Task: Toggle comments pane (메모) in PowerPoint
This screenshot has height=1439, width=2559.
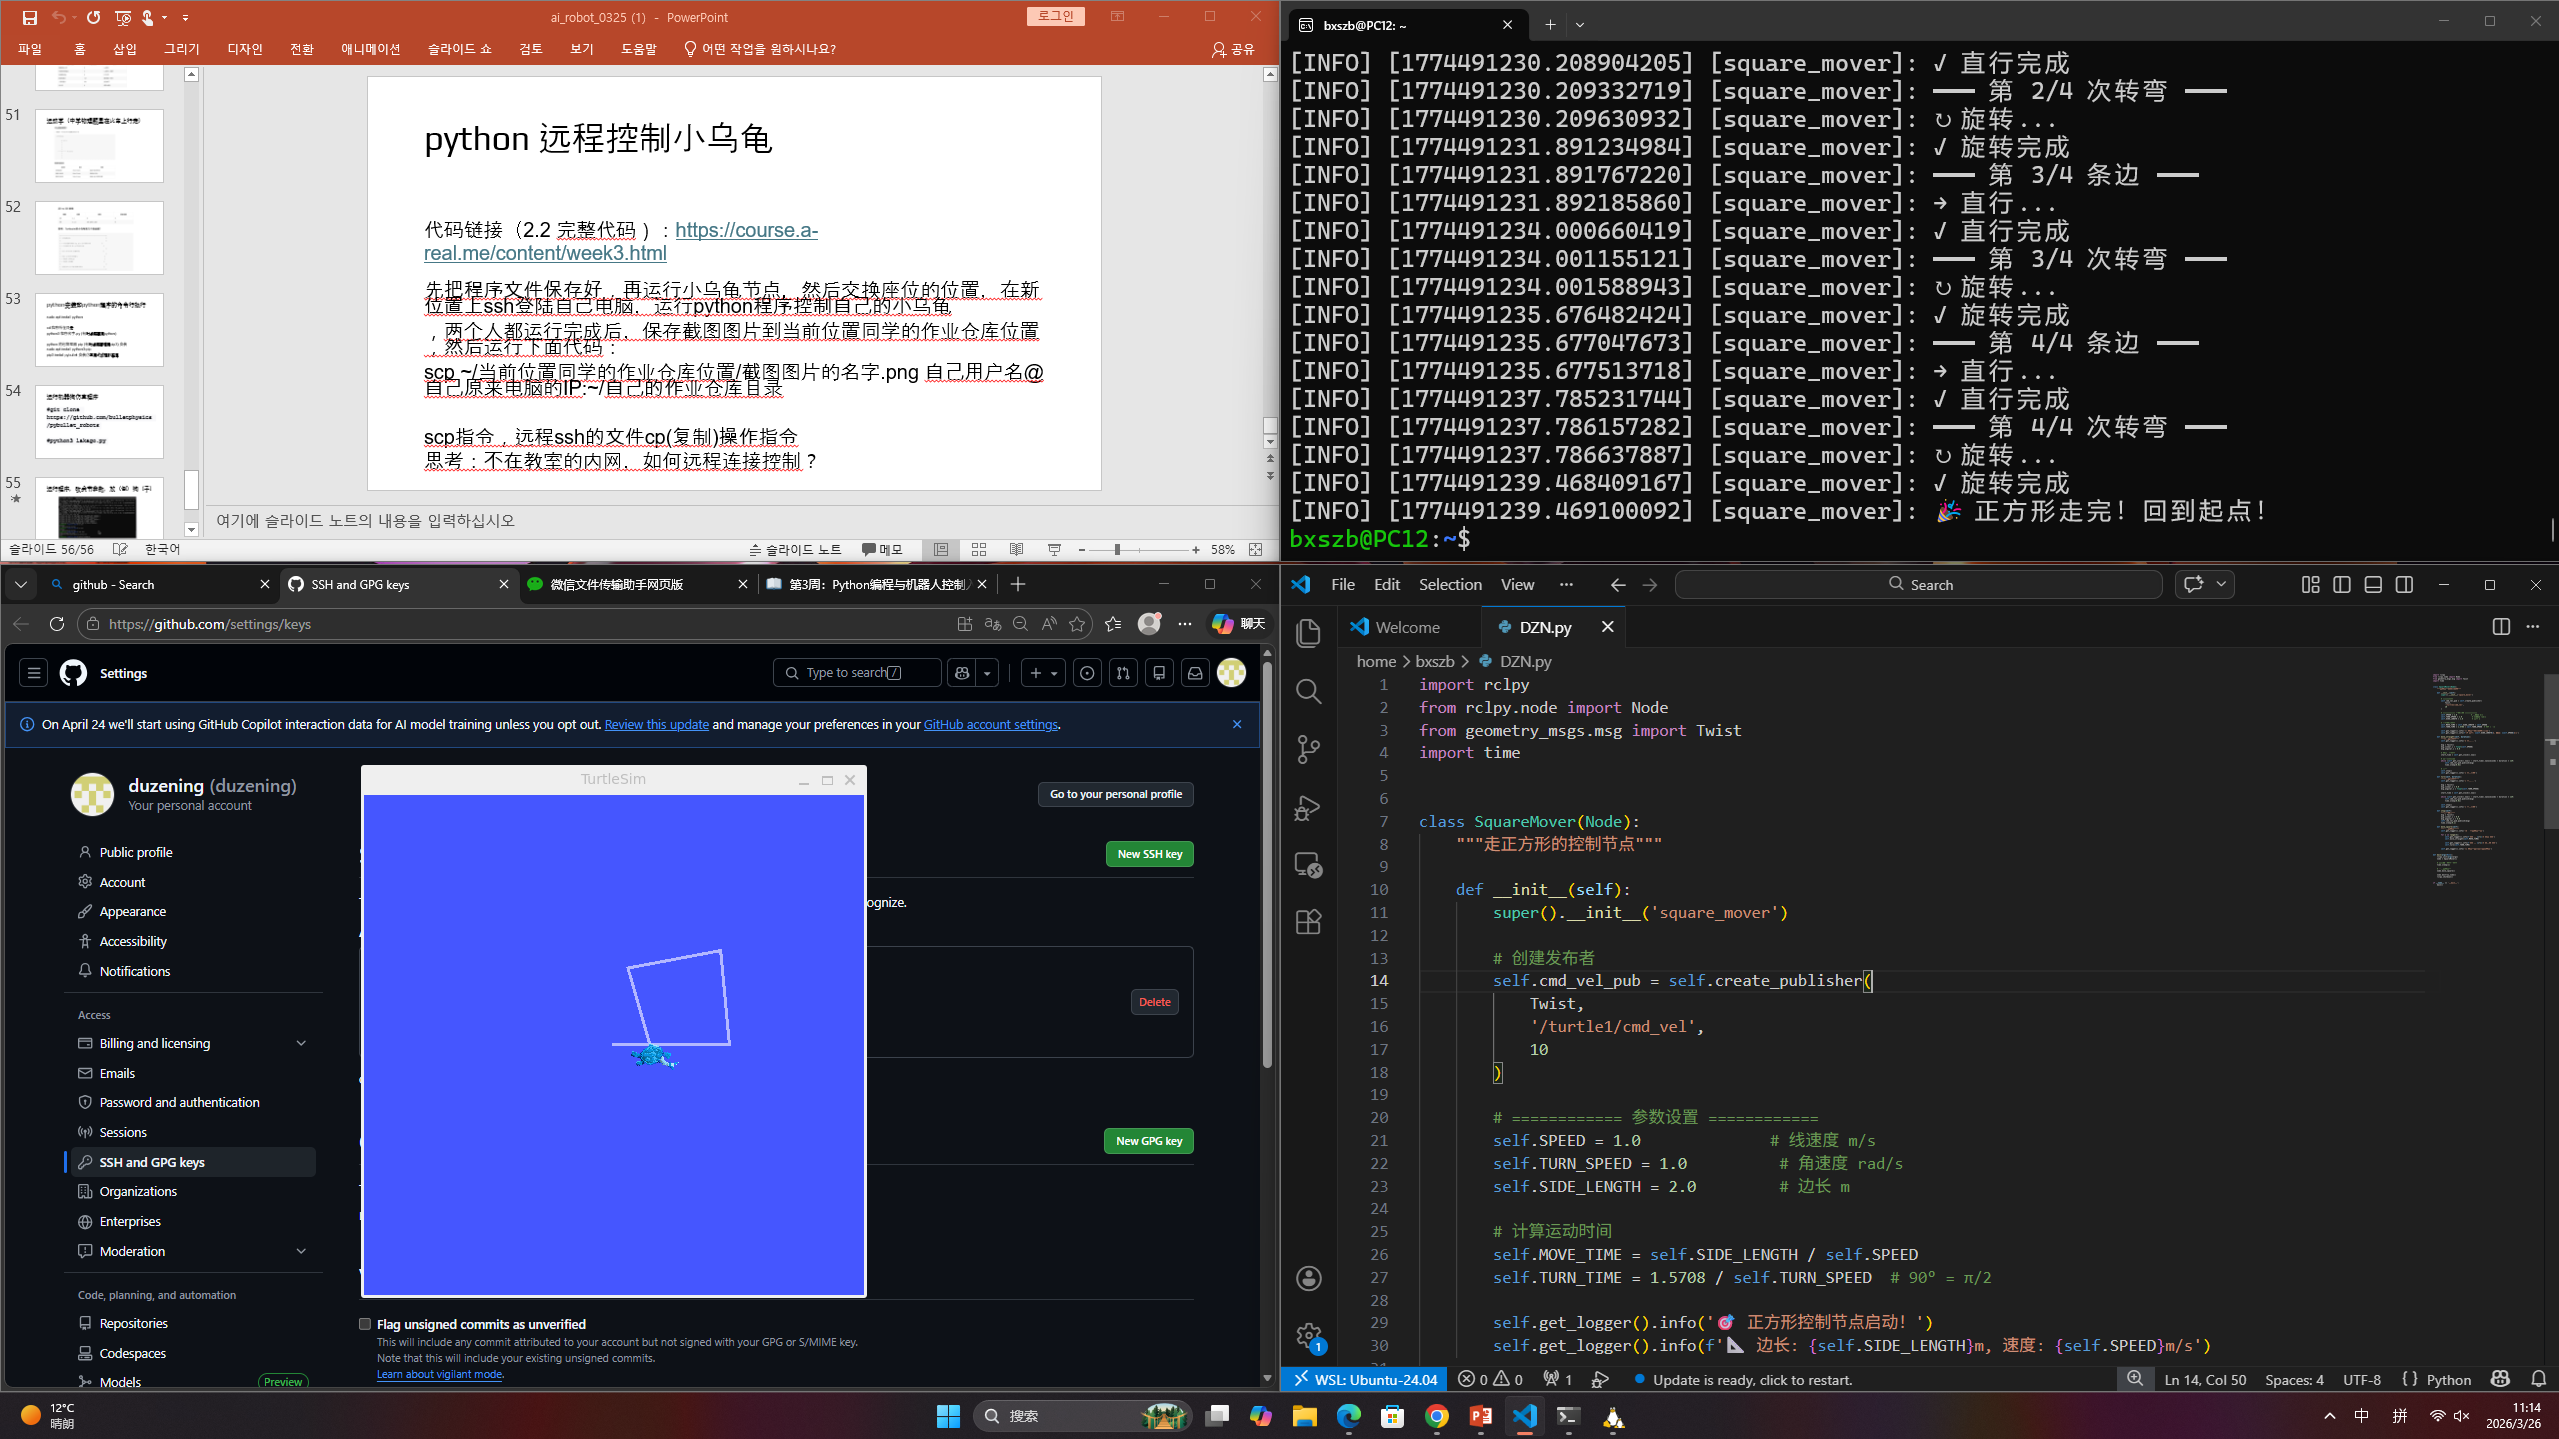Action: point(882,549)
